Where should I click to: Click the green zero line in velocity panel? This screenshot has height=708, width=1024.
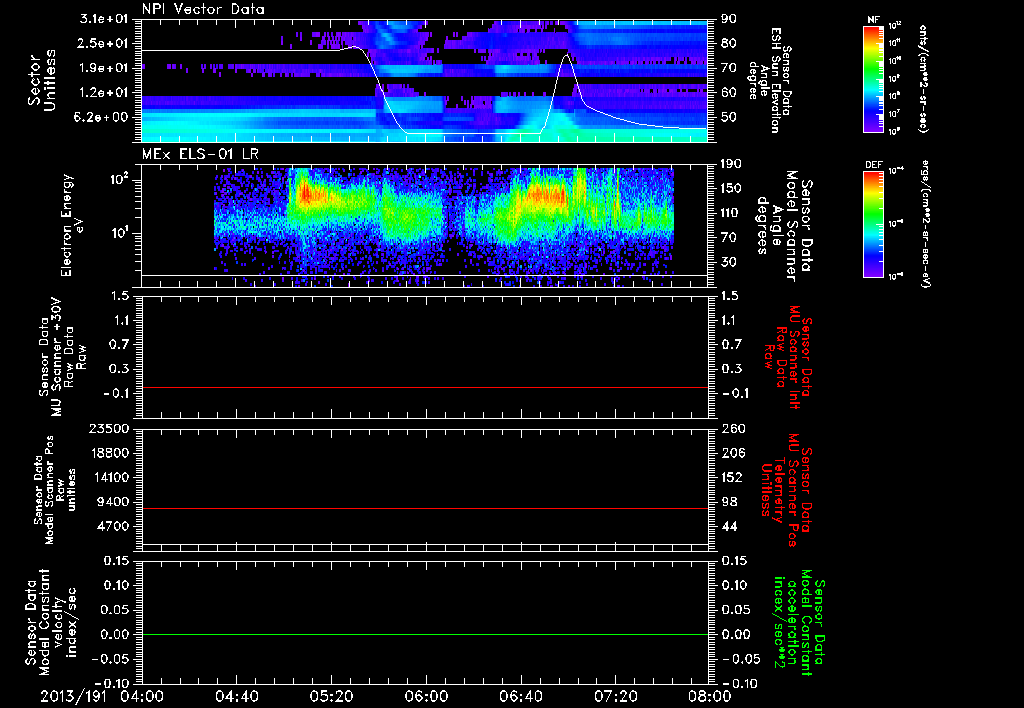click(424, 634)
